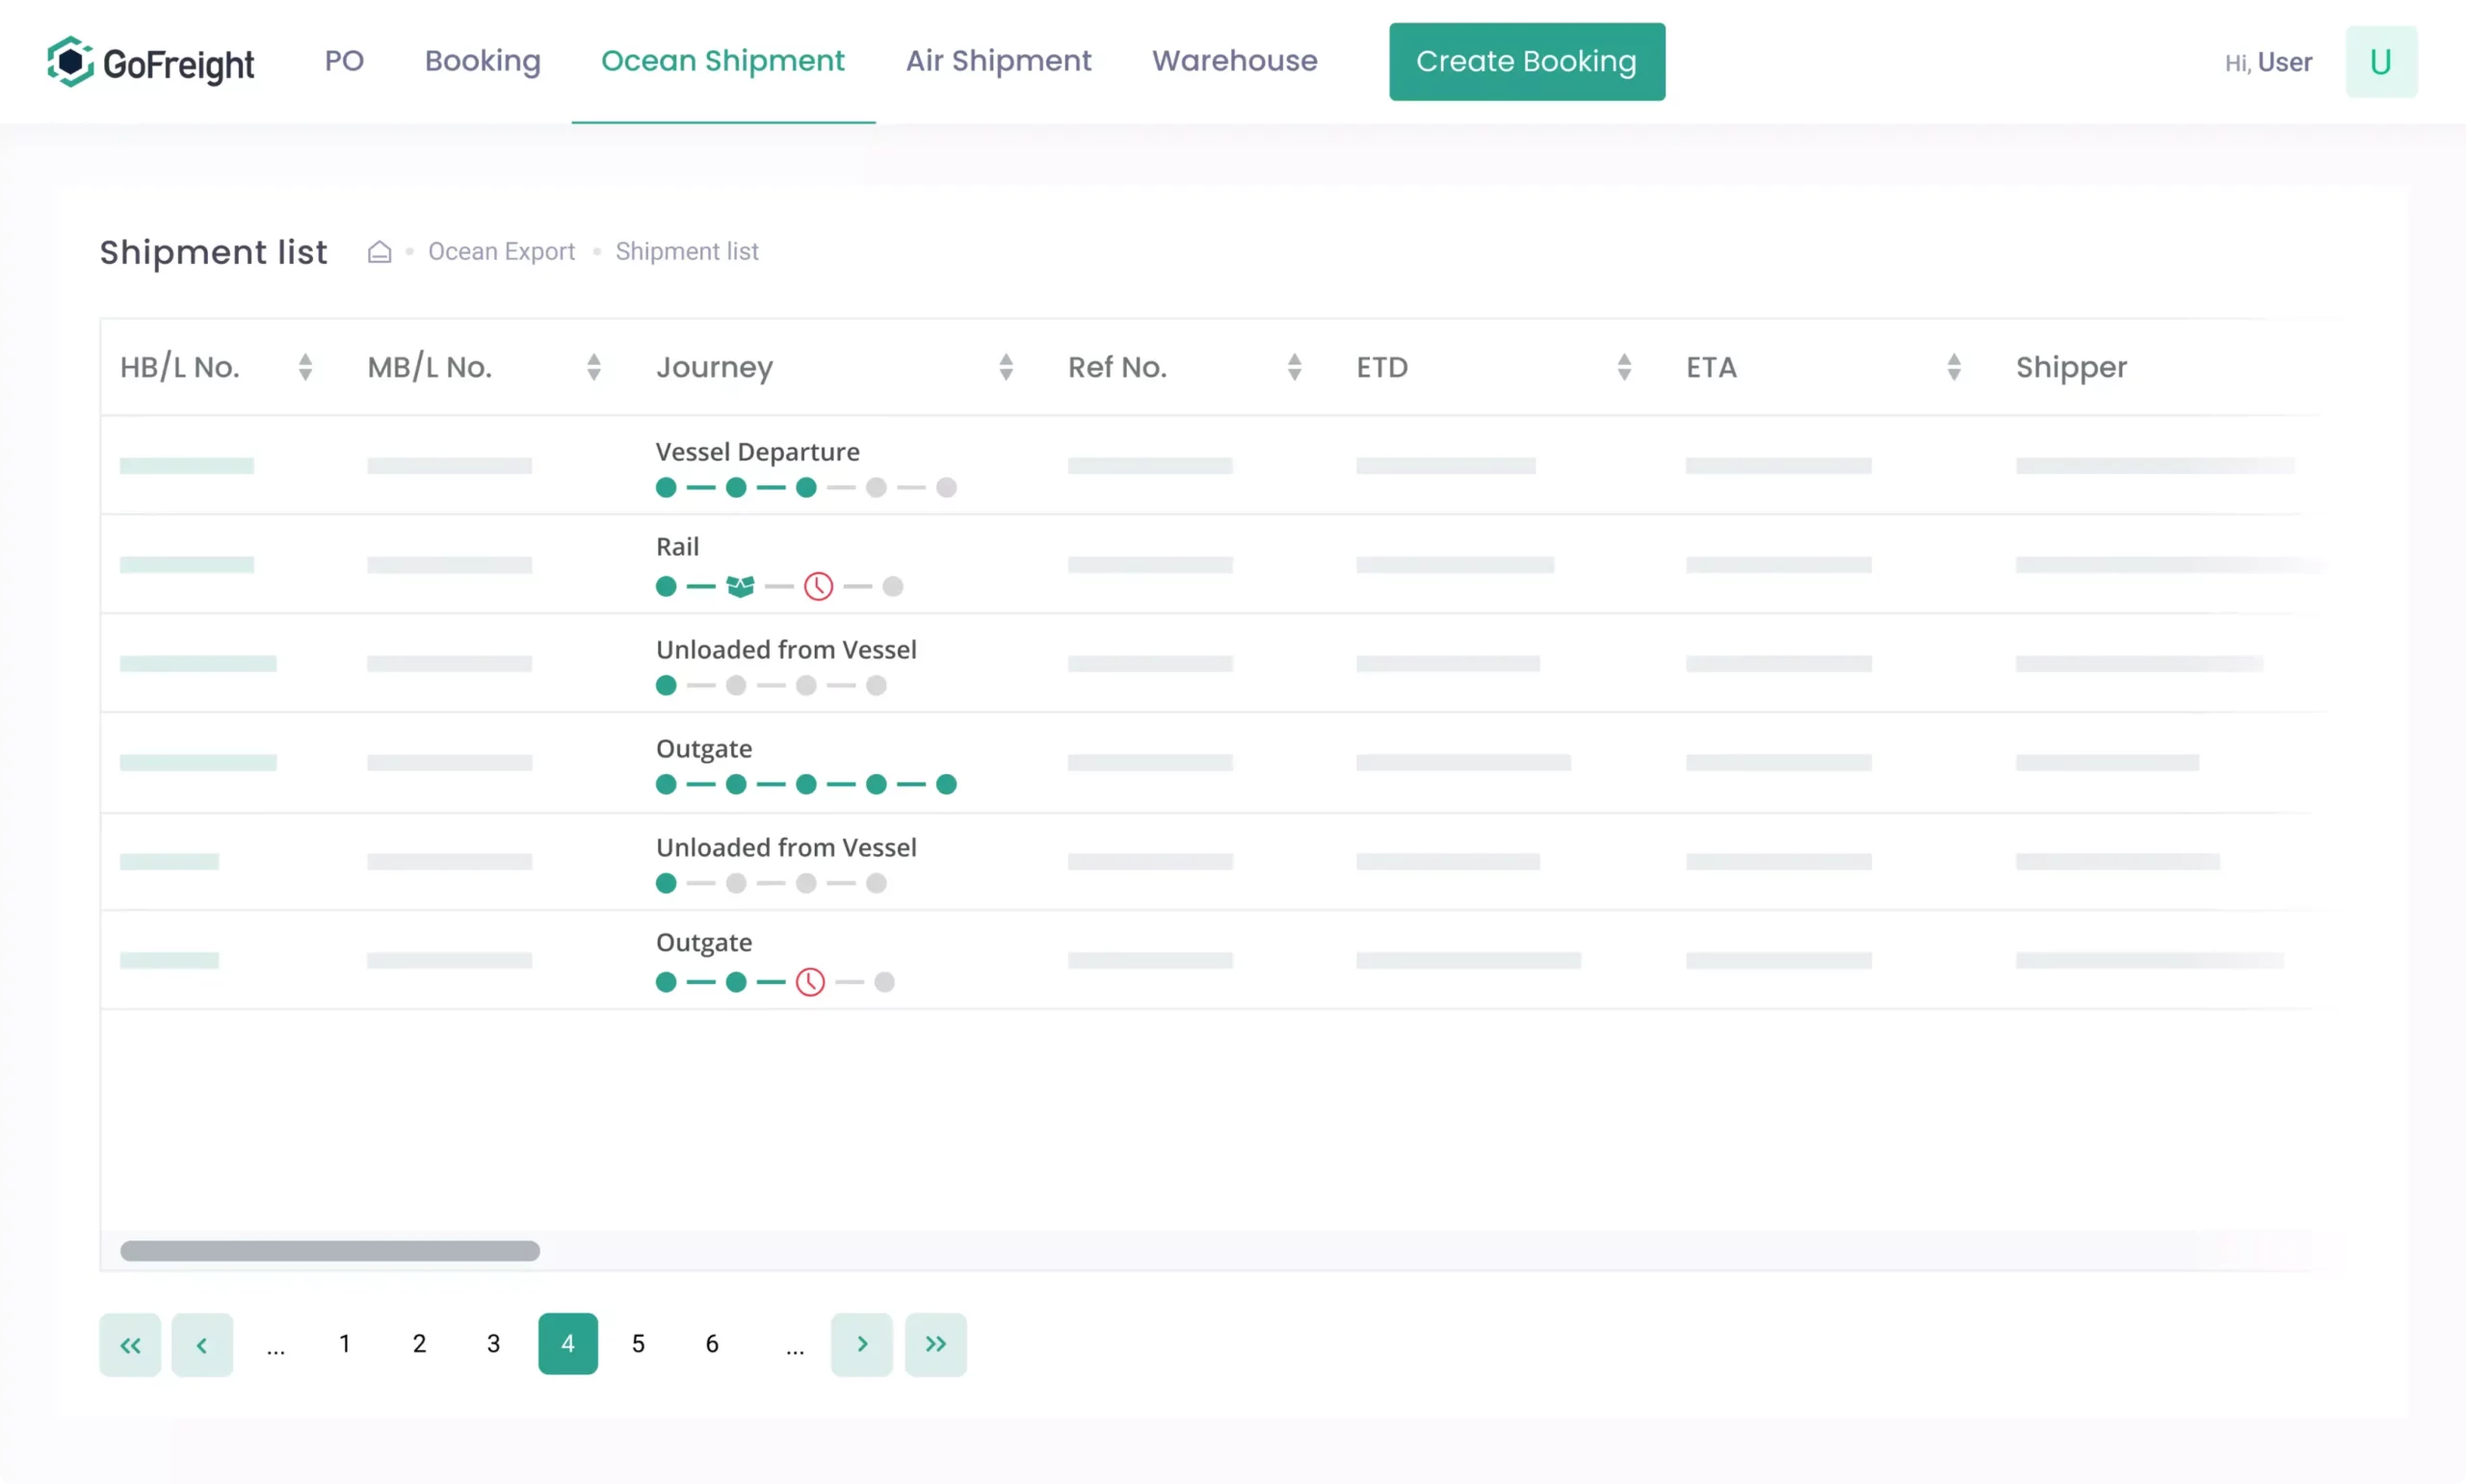The height and width of the screenshot is (1484, 2466).
Task: Go to last page with double-right arrows
Action: [935, 1344]
